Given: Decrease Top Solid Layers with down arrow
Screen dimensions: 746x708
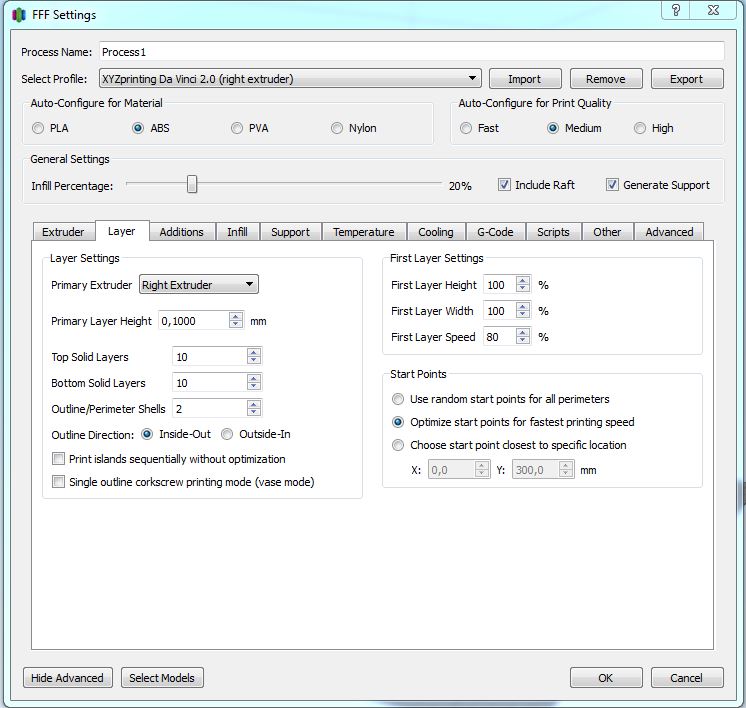Looking at the screenshot, I should tap(254, 361).
